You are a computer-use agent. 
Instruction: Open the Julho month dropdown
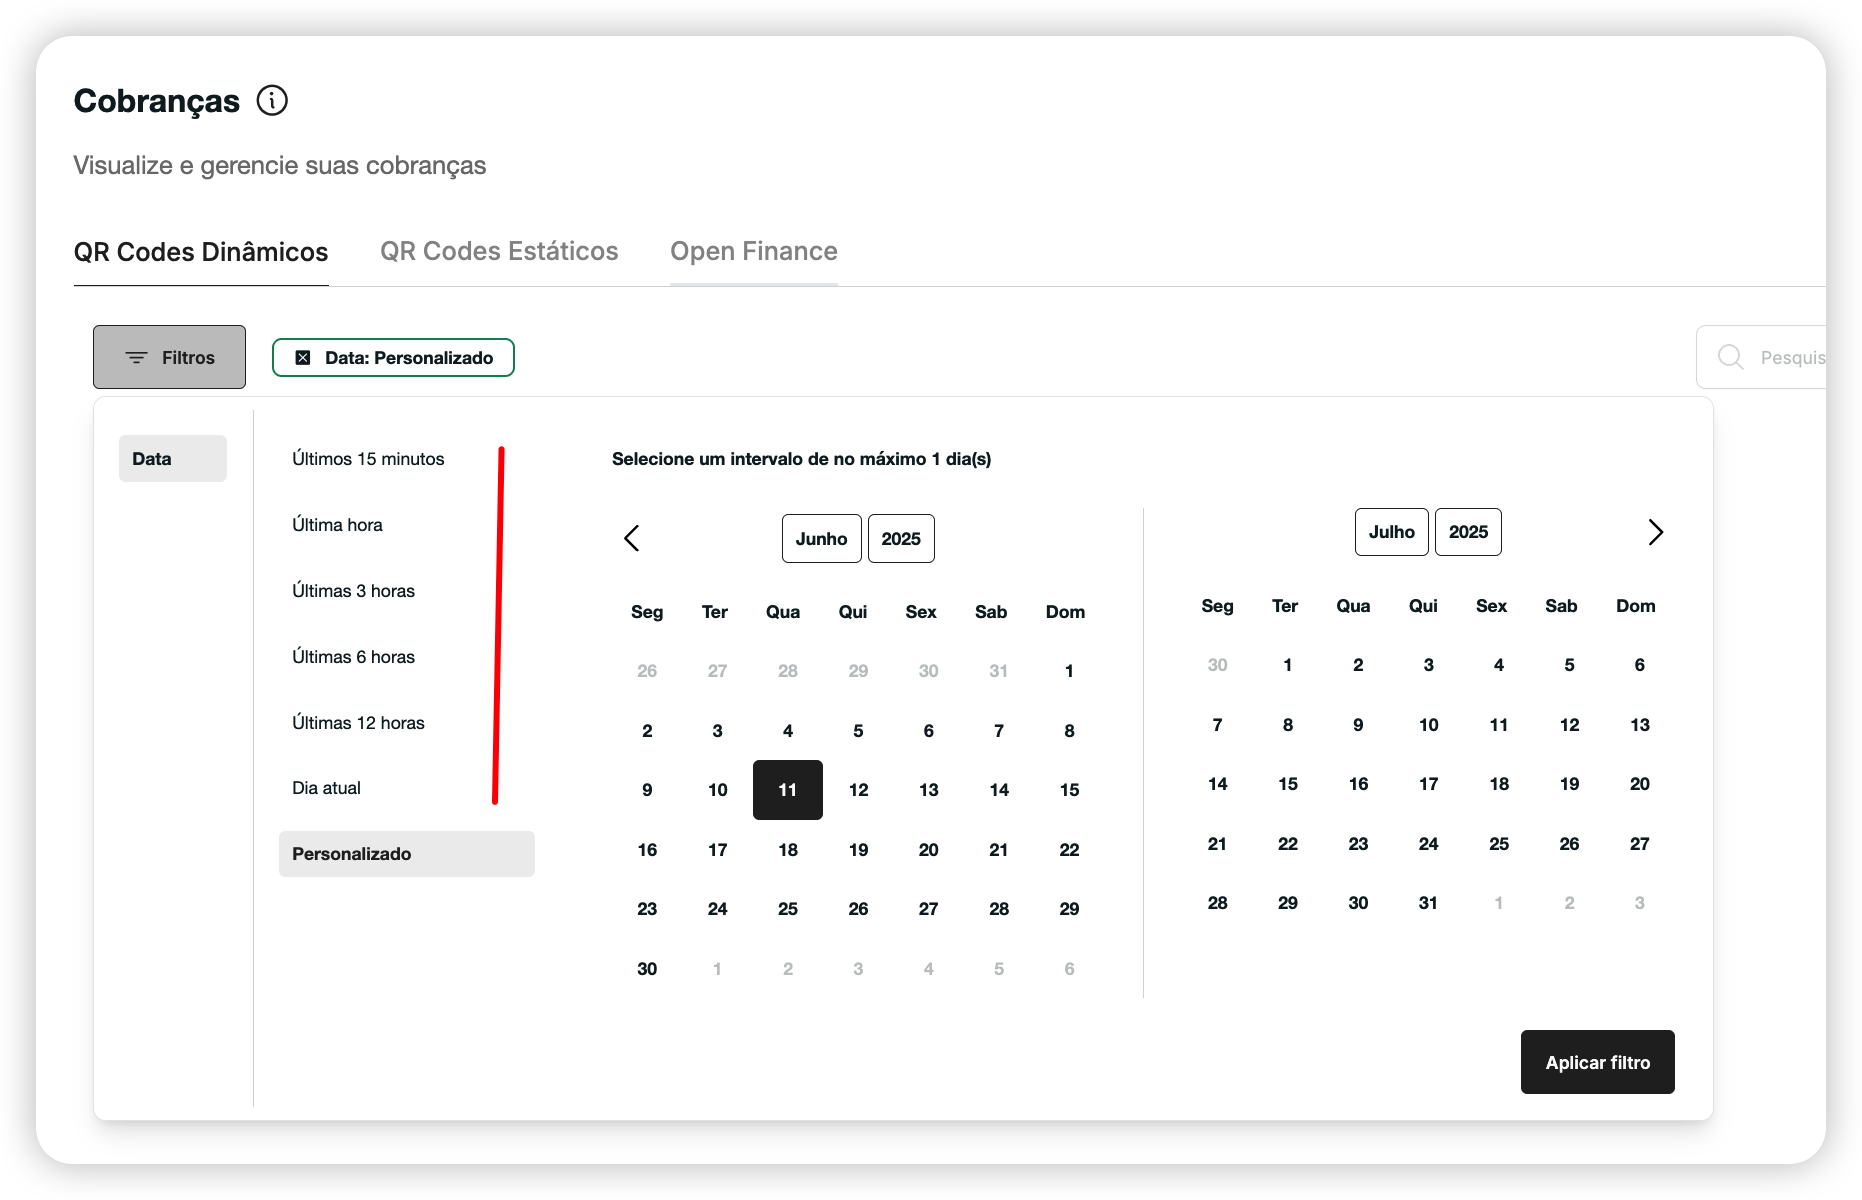point(1391,532)
